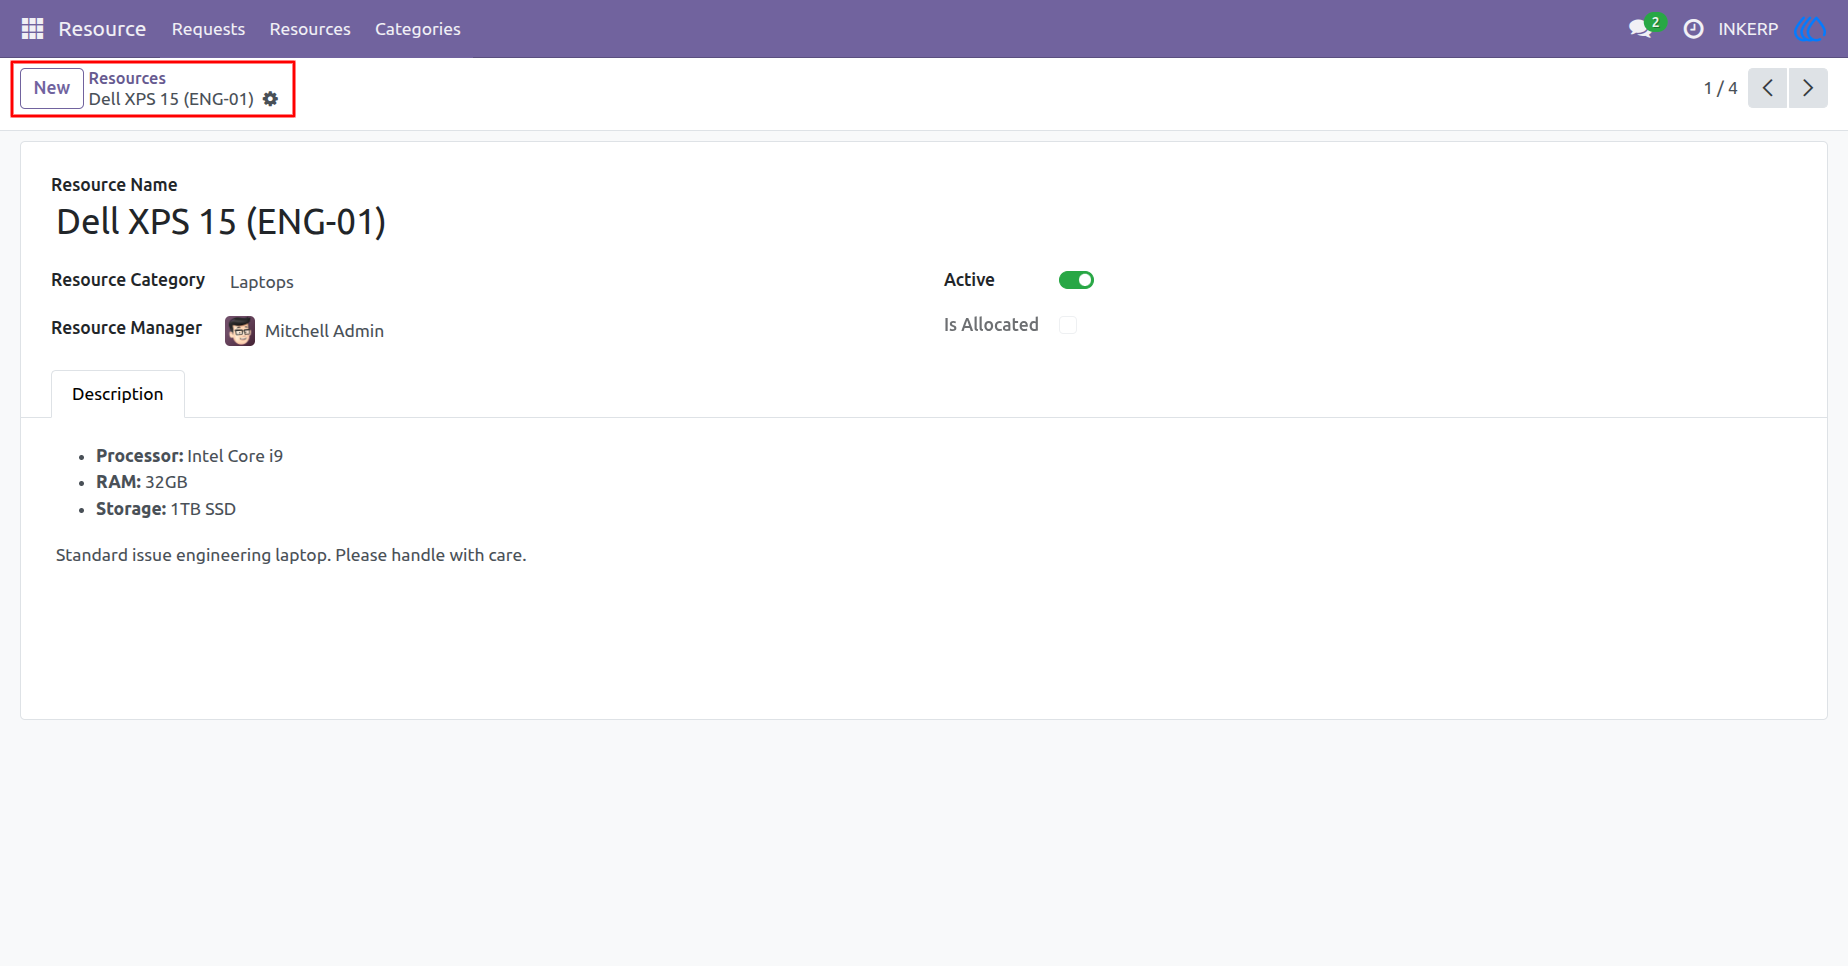
Task: Open the gear actions menu beside record name
Action: 271,99
